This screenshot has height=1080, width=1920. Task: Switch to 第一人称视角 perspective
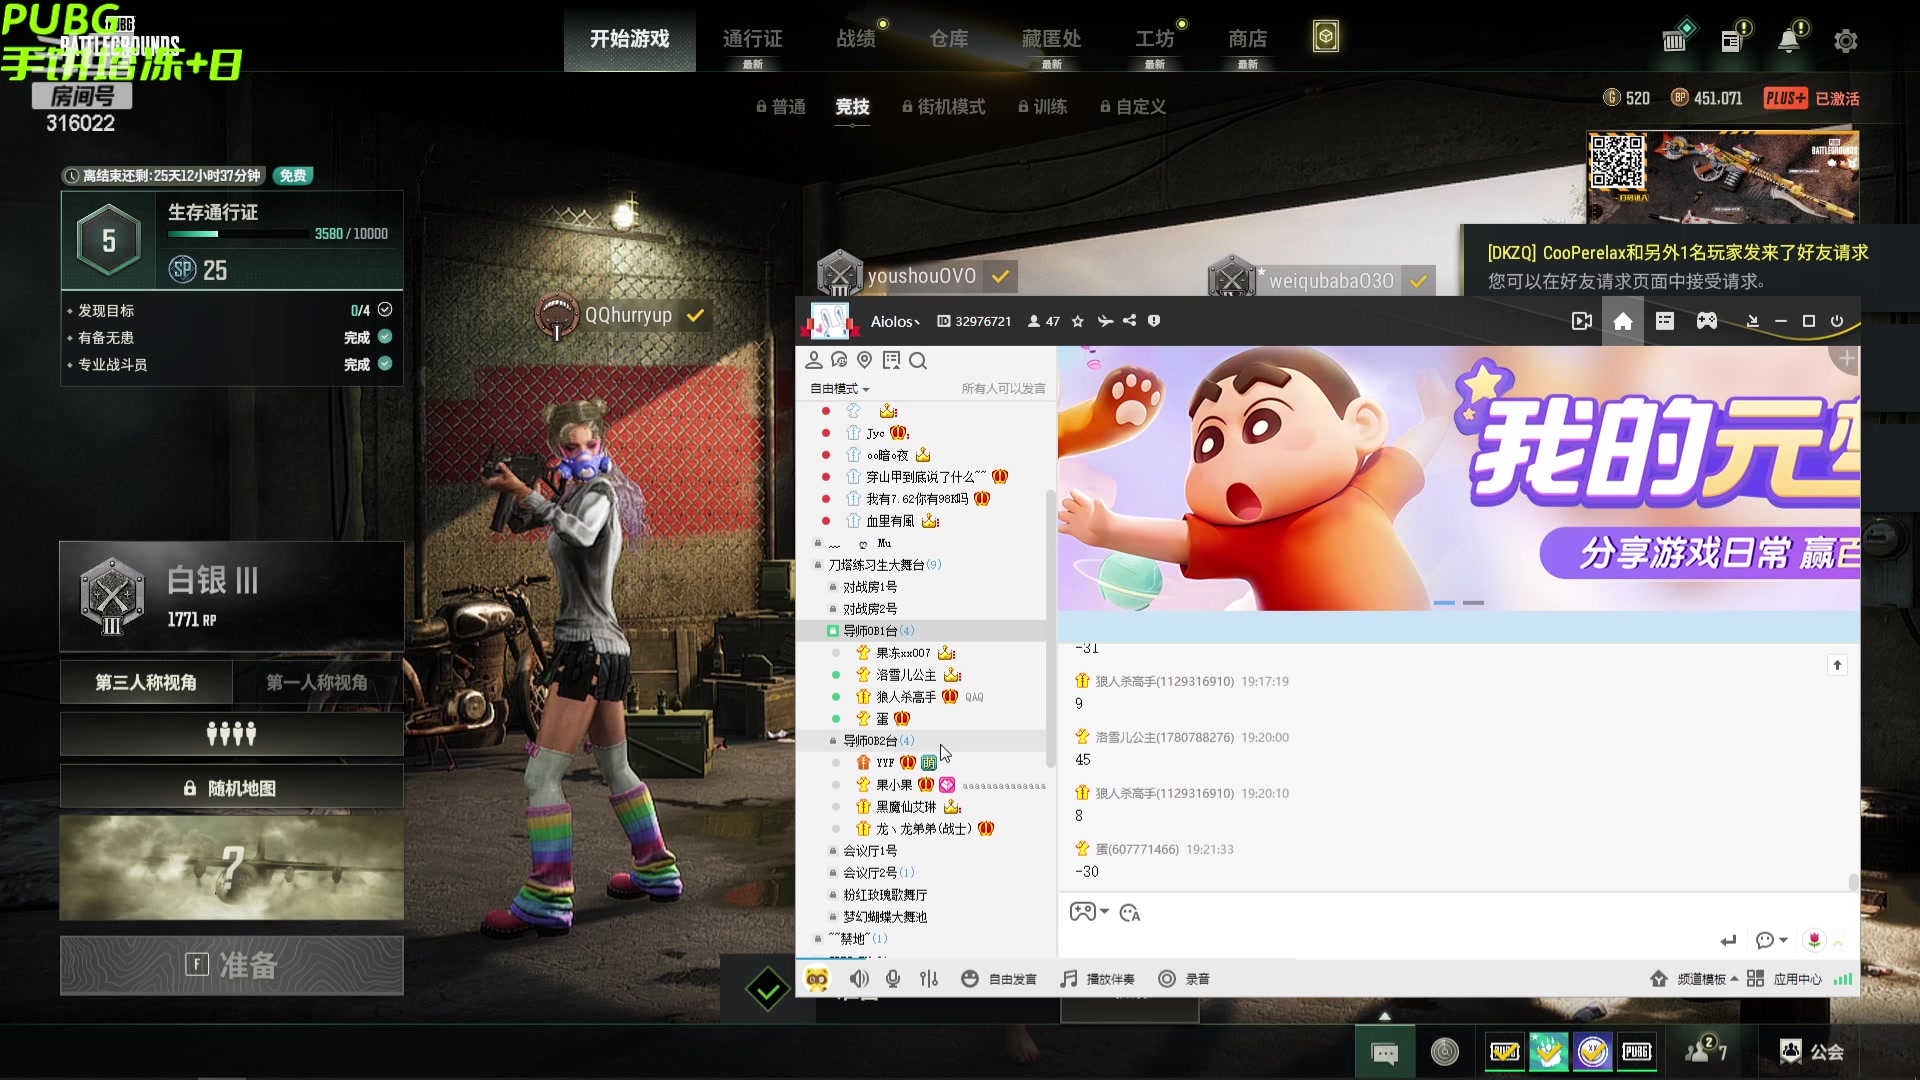317,683
